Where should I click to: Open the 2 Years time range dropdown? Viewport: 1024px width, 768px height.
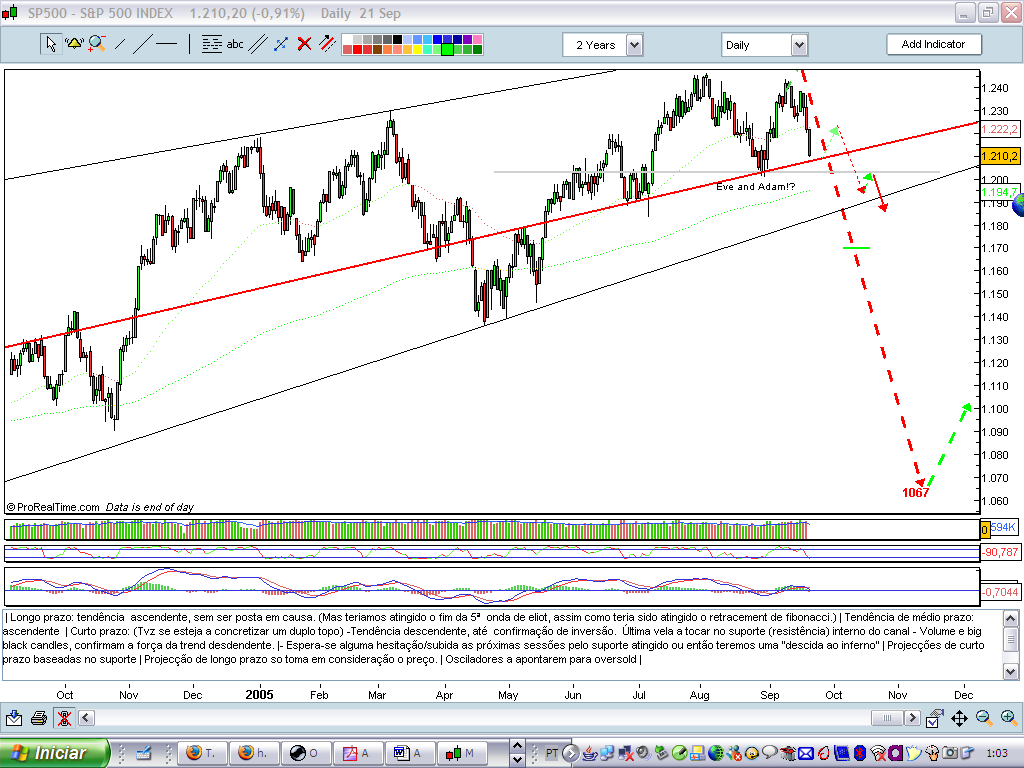pos(634,44)
